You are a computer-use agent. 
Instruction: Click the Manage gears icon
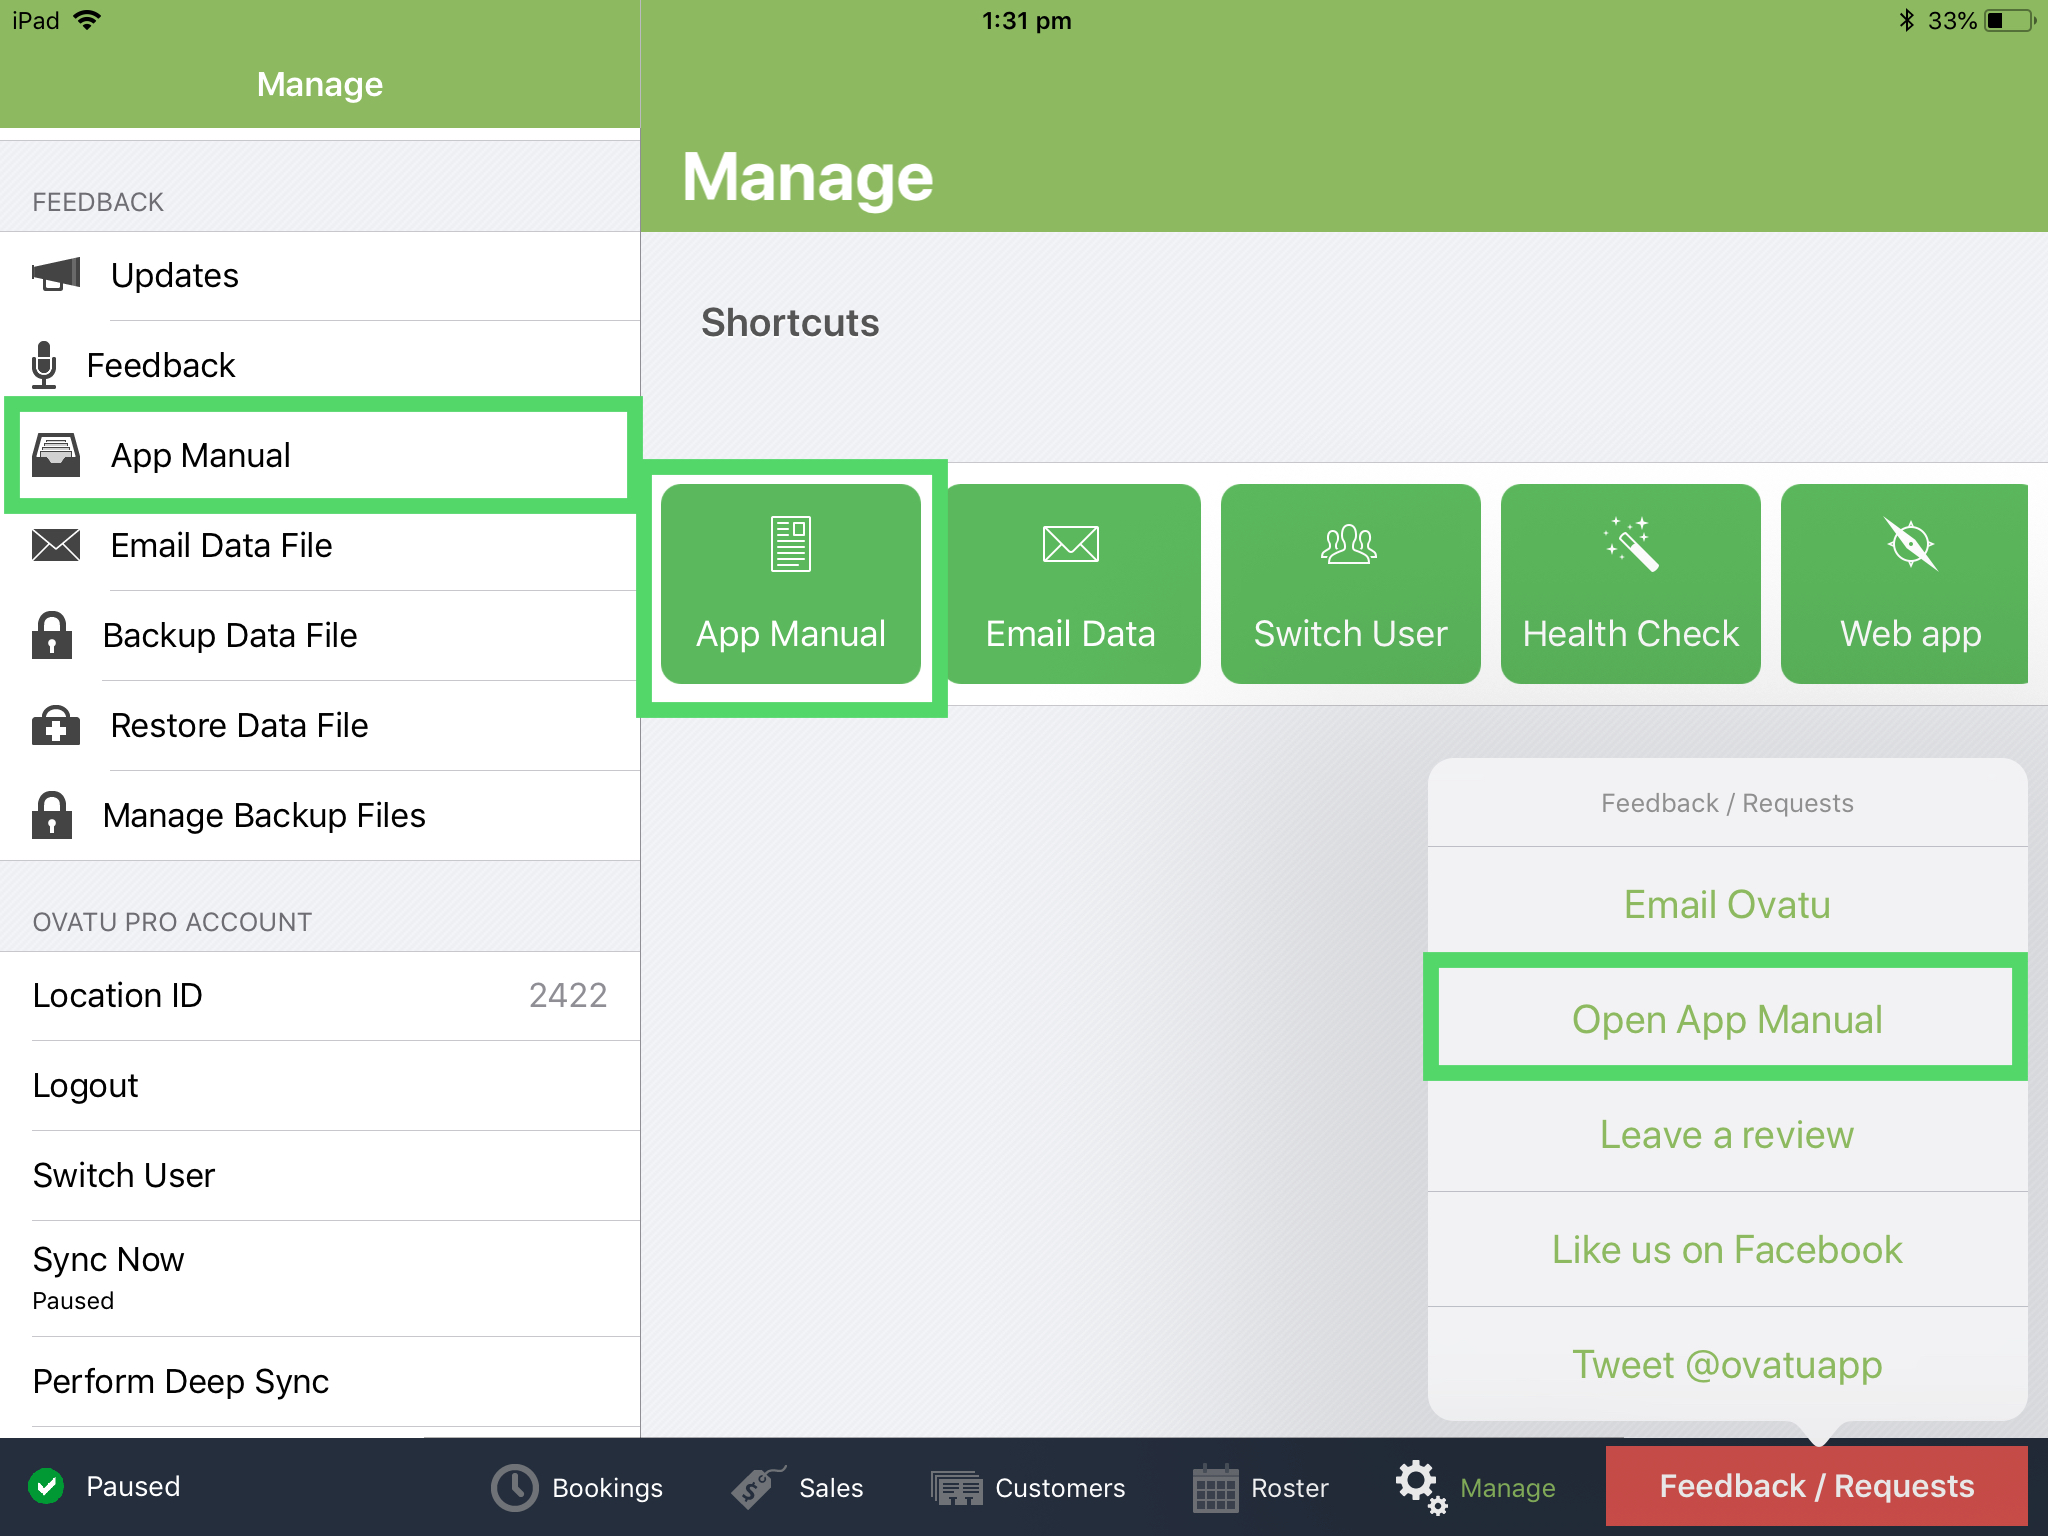1422,1488
